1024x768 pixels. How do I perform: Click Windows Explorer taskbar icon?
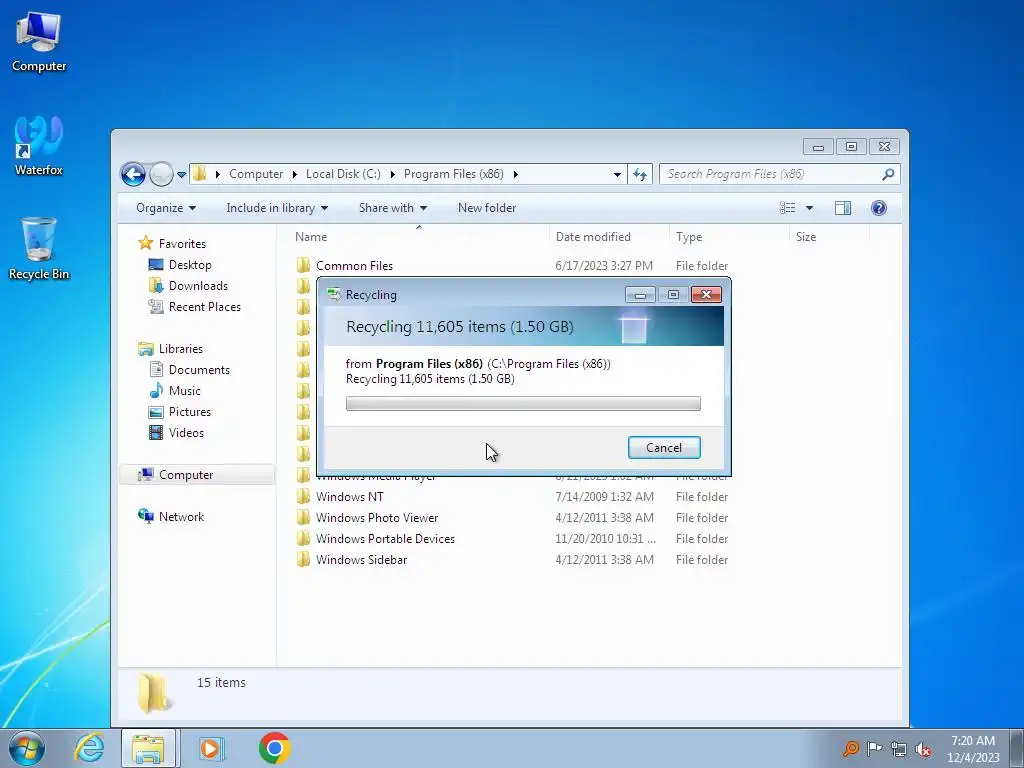pos(148,748)
